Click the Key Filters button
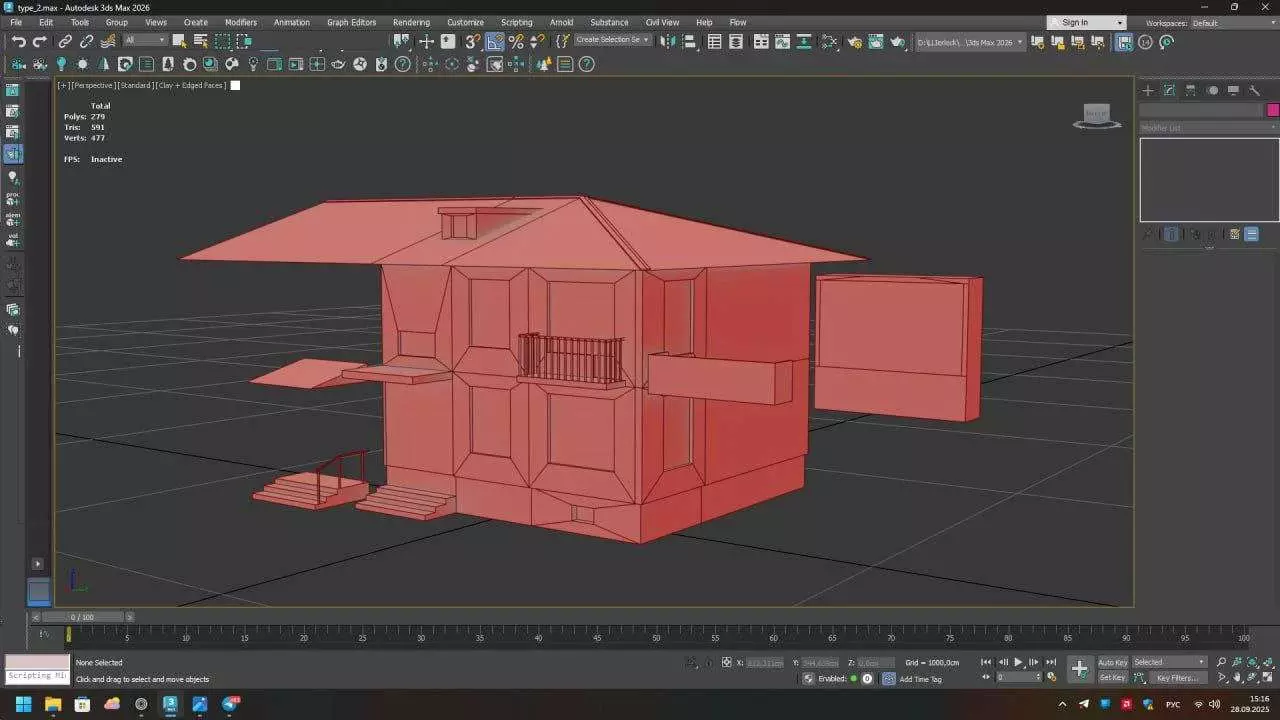Screen dimensions: 1280x720 click(1177, 678)
